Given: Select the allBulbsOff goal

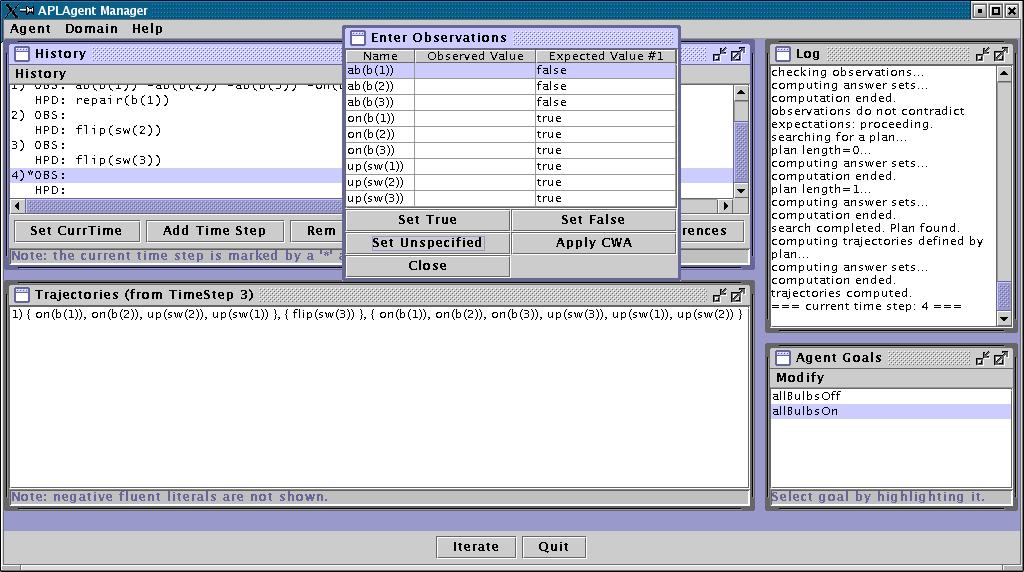Looking at the screenshot, I should 807,396.
